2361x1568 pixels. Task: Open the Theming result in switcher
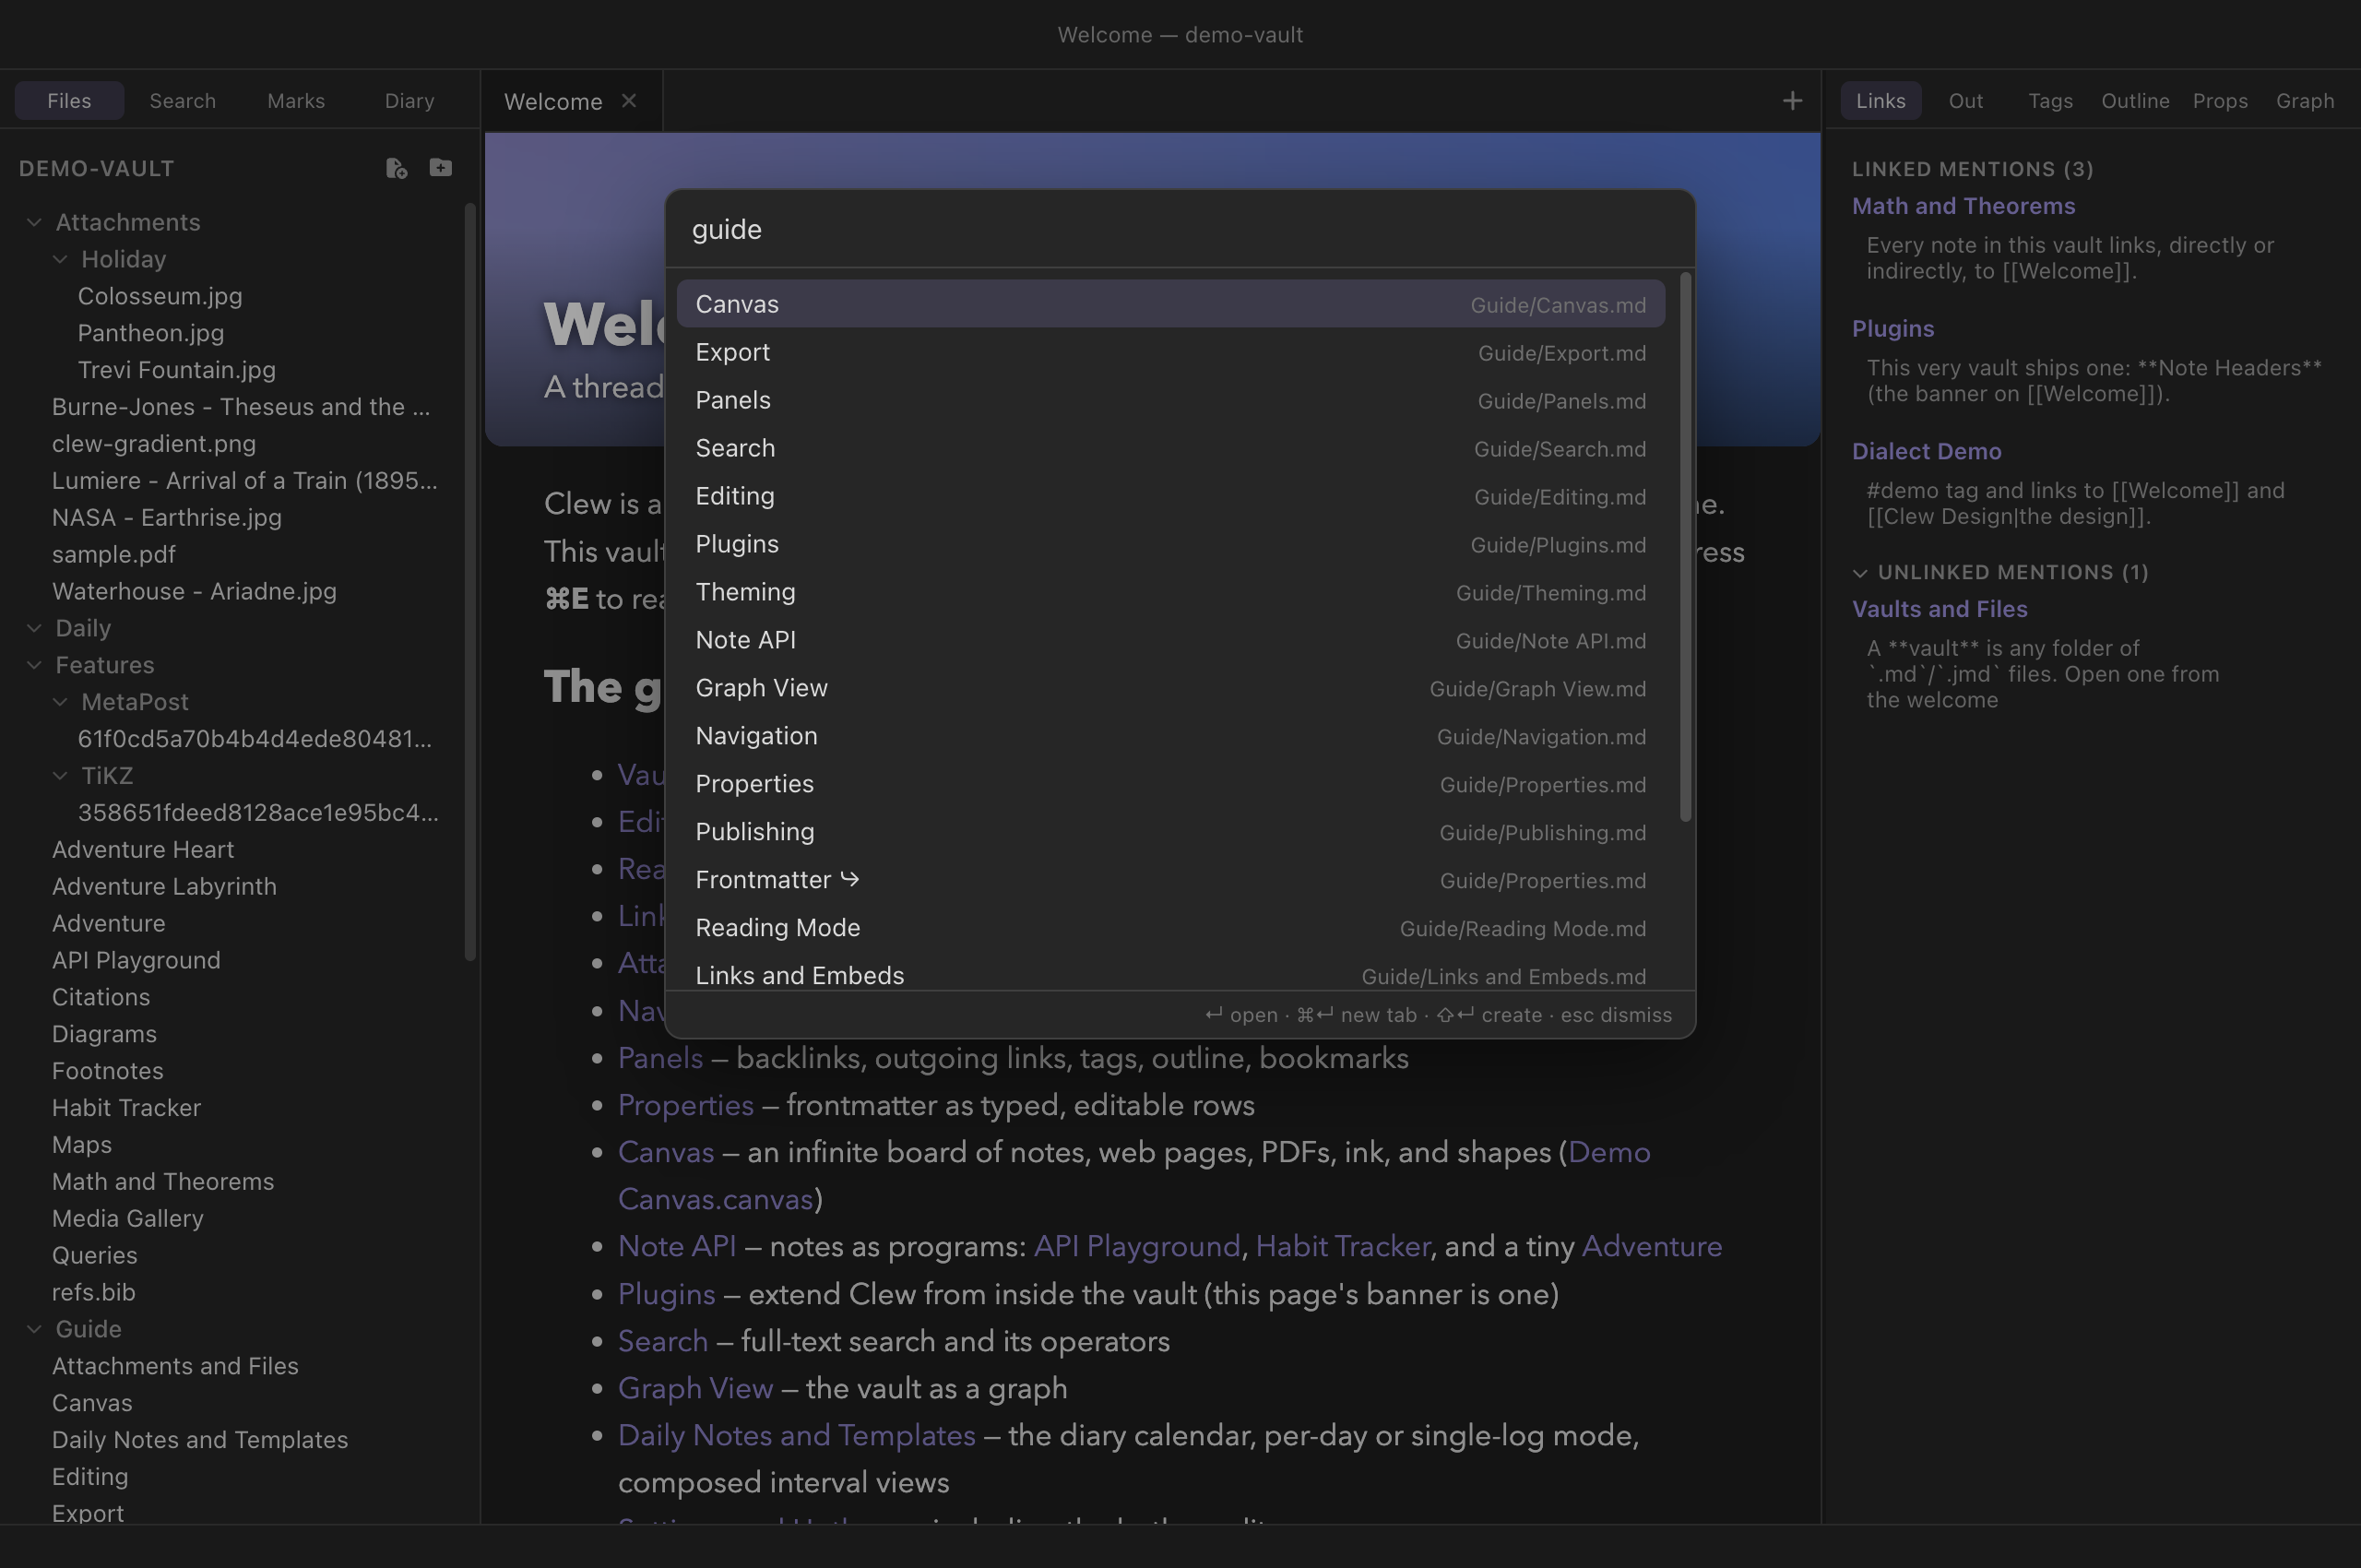pos(1171,592)
